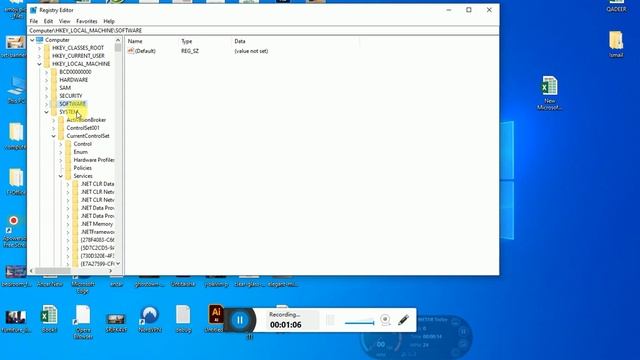Open the pencil annotation tool on recorder
The image size is (640, 360).
pos(403,320)
